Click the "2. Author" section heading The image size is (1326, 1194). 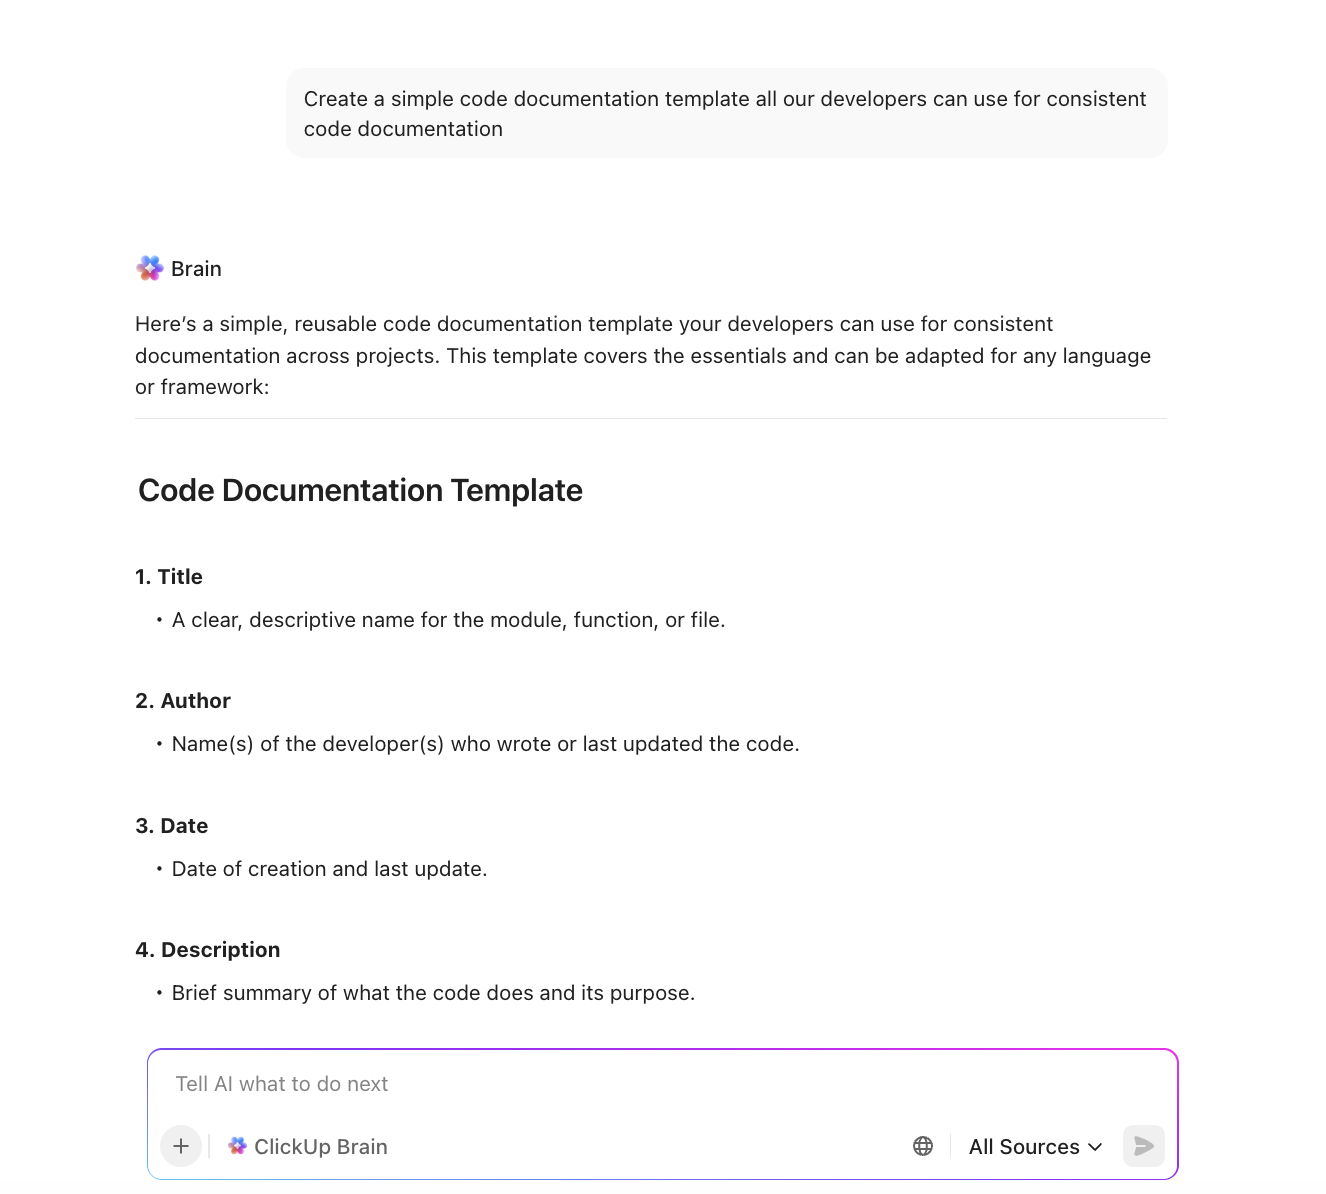click(x=183, y=701)
